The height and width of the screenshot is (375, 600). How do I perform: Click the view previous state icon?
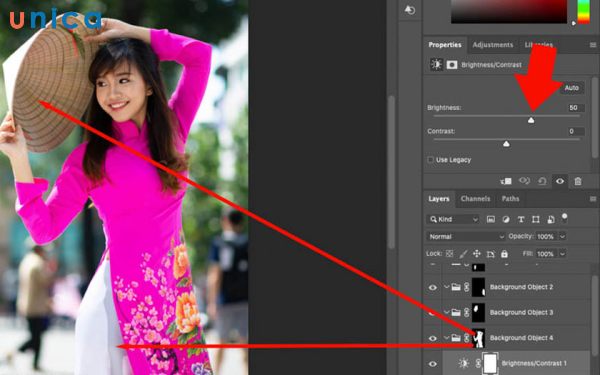click(x=524, y=181)
